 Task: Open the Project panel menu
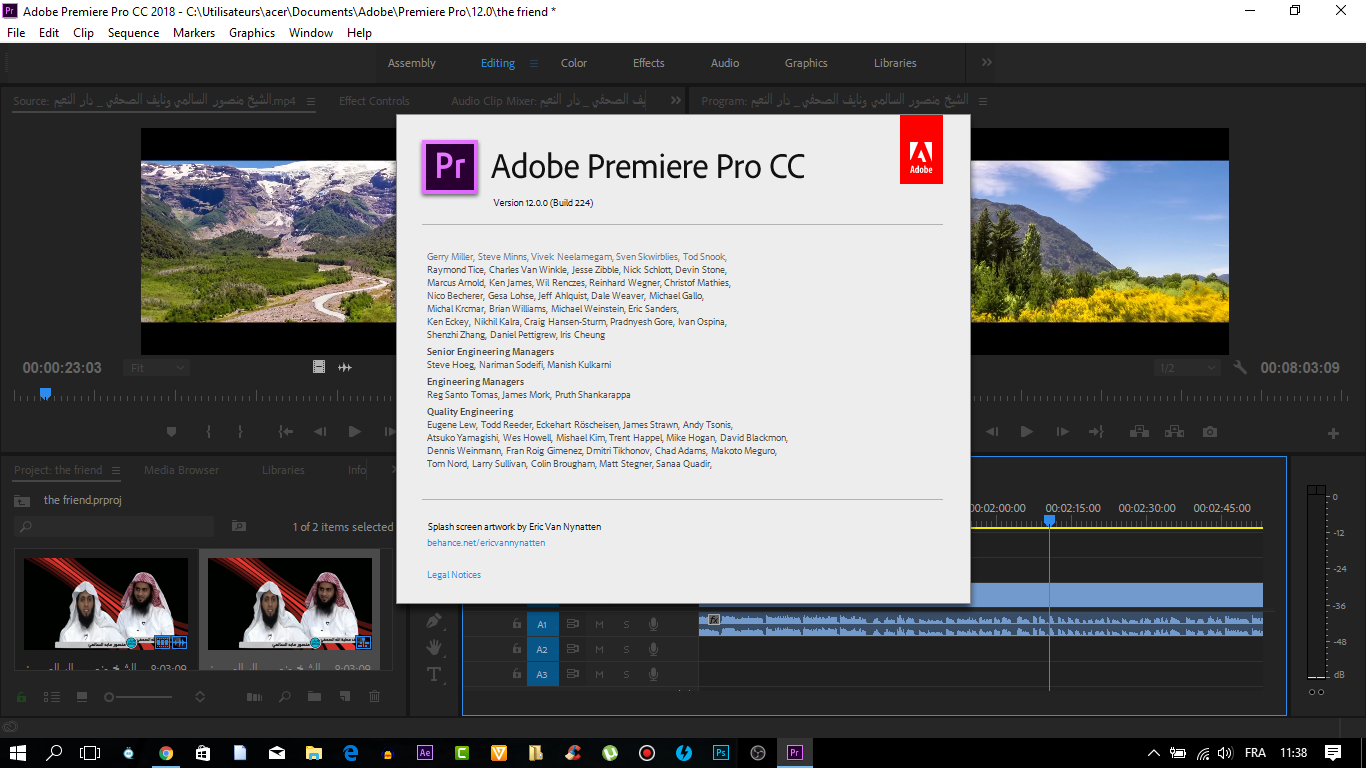click(115, 470)
